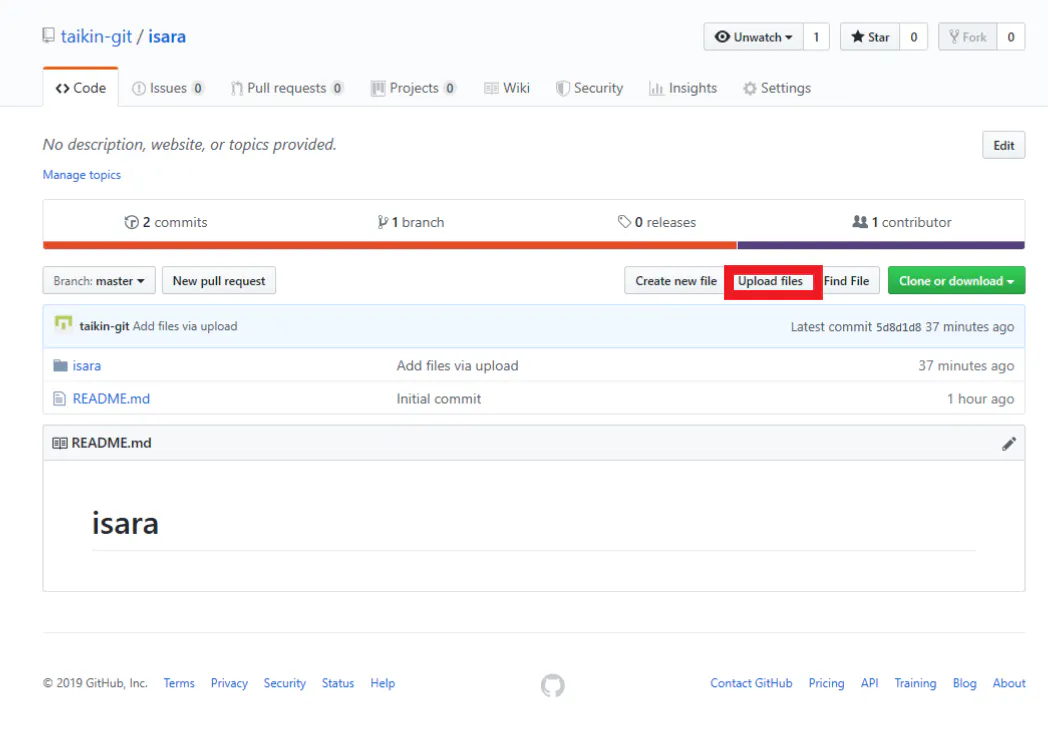Click the orange language bar segment
1048x745 pixels.
point(390,245)
